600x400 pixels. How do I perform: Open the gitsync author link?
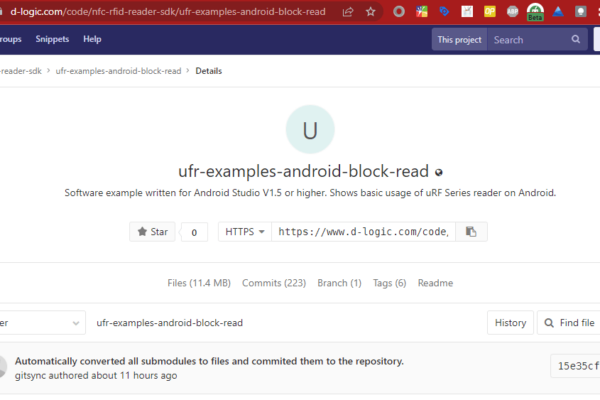click(x=30, y=376)
